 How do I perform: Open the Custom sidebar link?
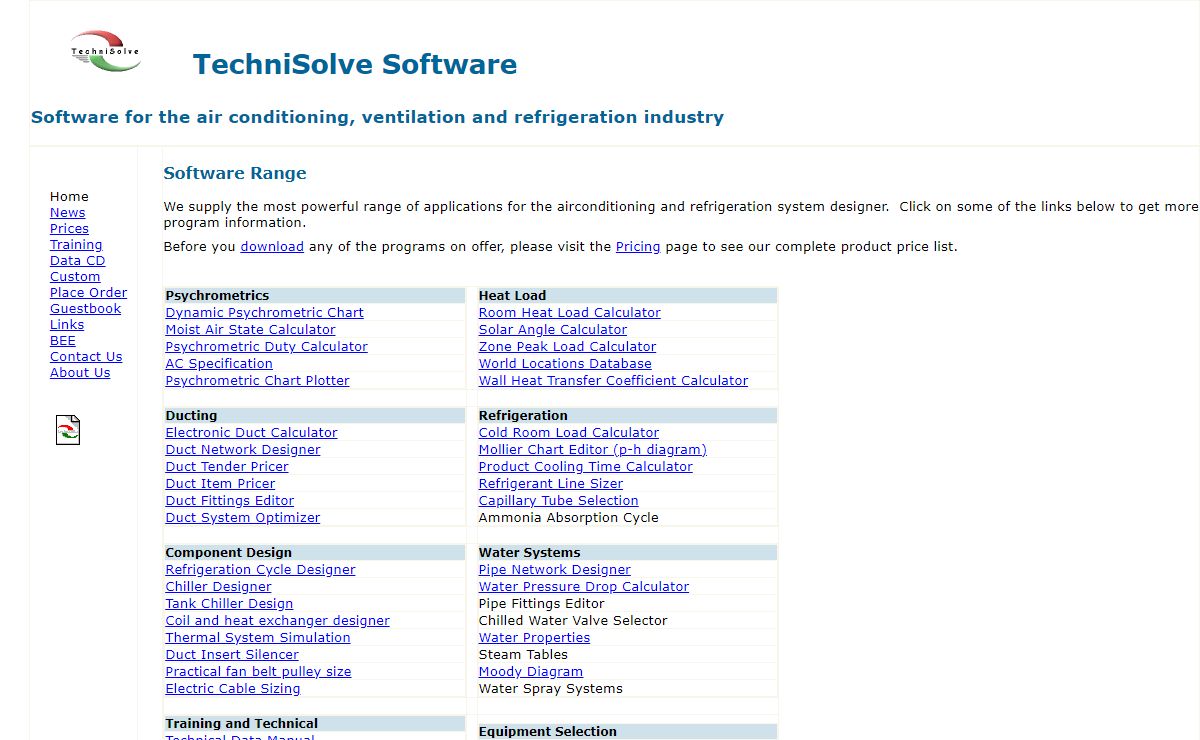pos(75,277)
